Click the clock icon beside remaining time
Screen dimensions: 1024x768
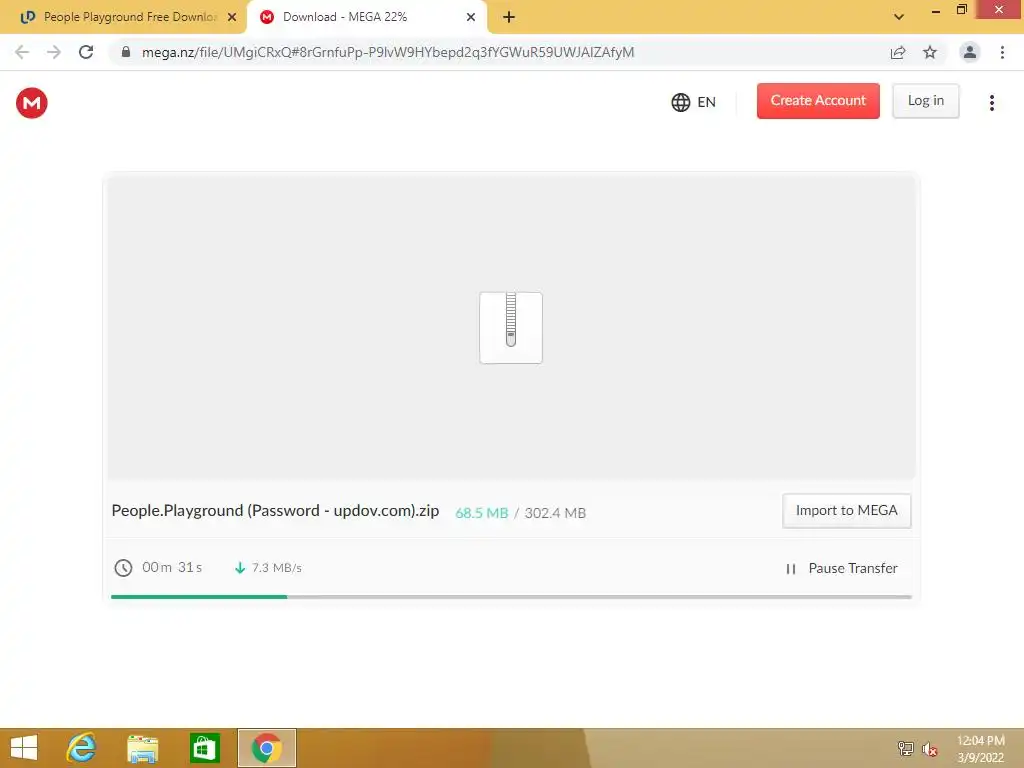123,568
